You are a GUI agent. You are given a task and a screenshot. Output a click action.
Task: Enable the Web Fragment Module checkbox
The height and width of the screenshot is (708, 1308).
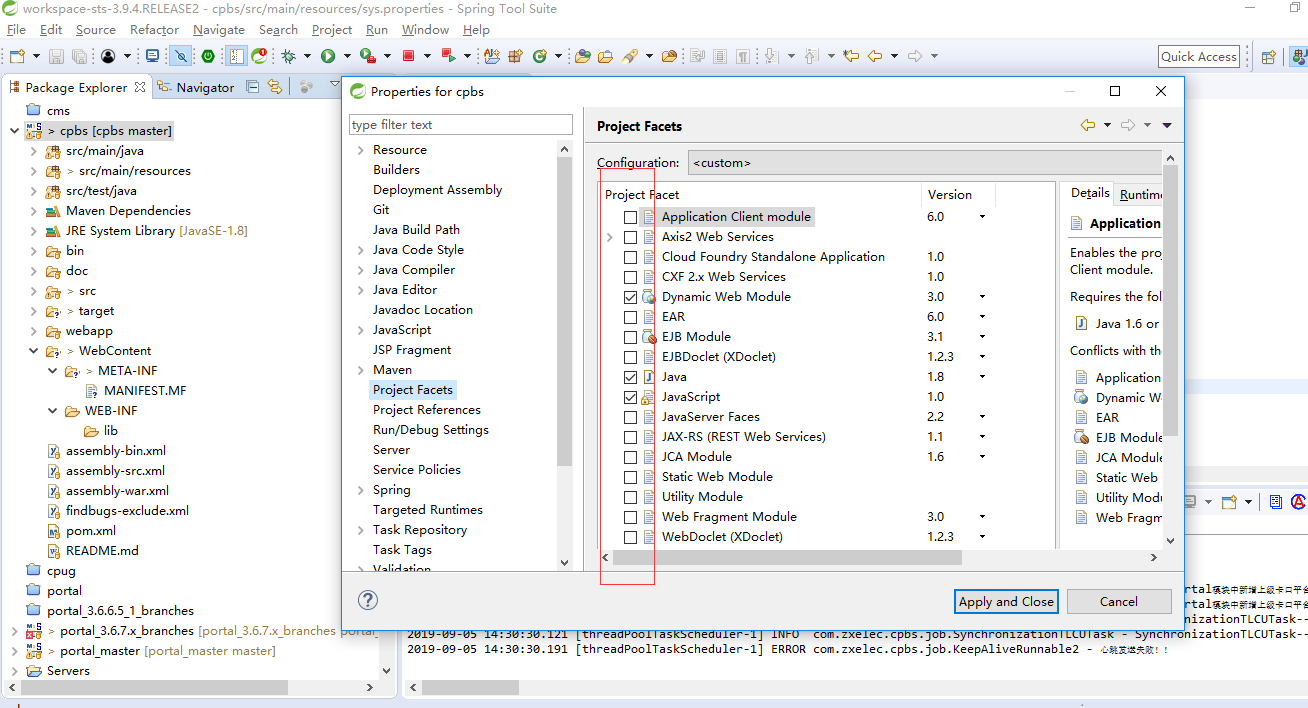coord(630,517)
